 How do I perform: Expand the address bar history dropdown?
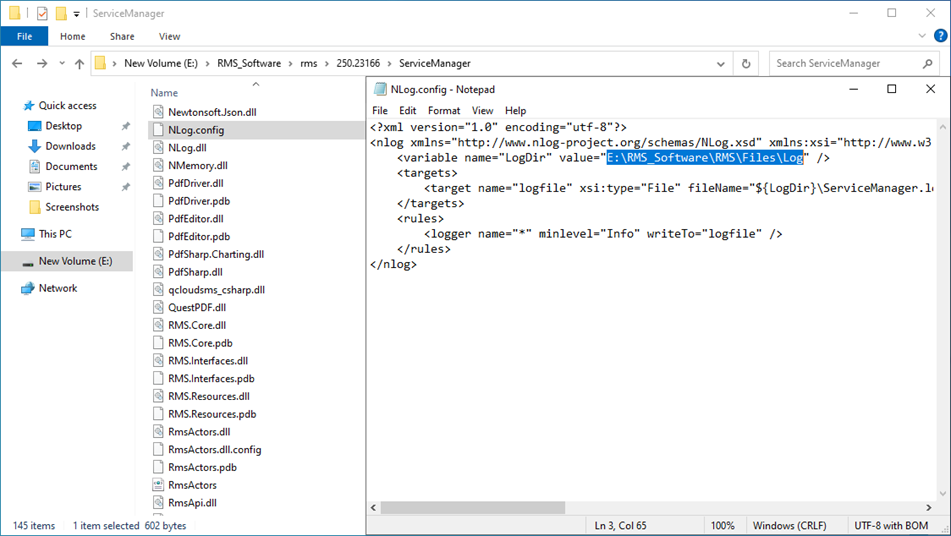click(x=721, y=64)
